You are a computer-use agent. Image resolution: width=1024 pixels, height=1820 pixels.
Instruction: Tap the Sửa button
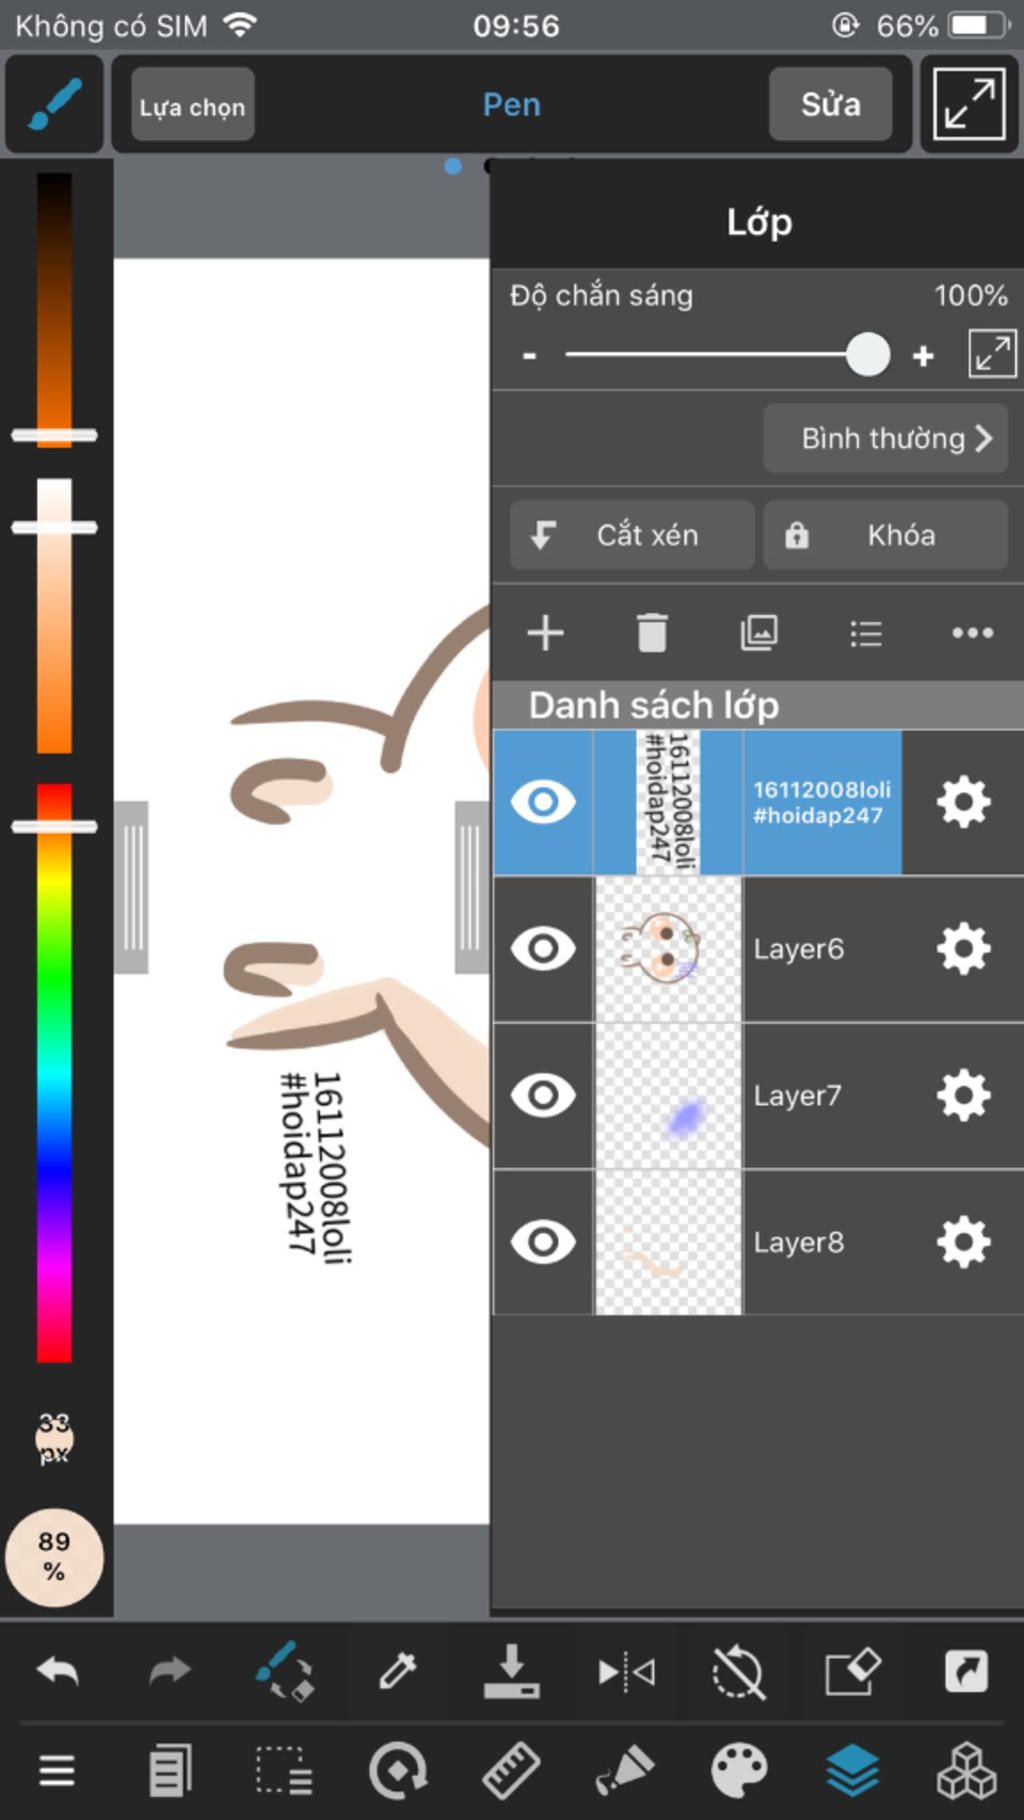click(x=830, y=104)
